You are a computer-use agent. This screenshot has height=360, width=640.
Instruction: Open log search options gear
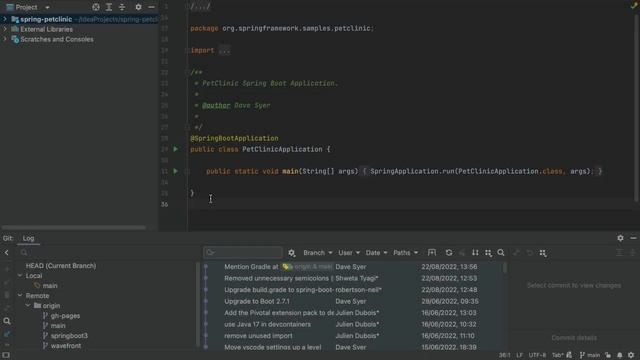(291, 253)
